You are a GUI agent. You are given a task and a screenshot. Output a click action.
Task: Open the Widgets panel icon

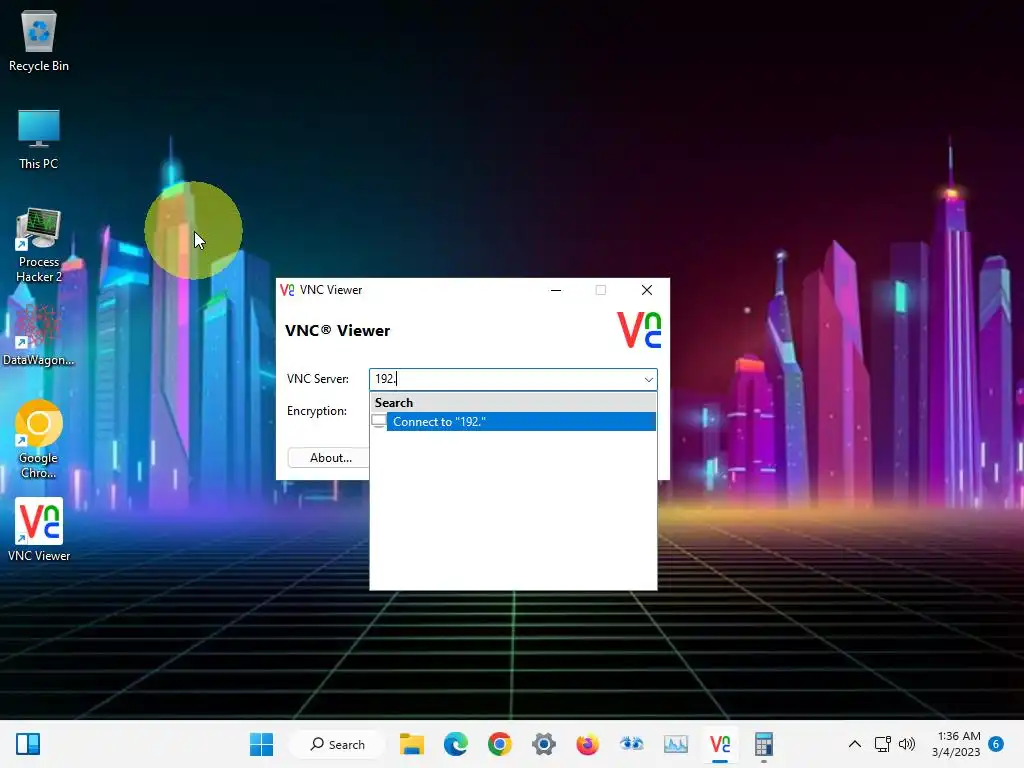[28, 744]
